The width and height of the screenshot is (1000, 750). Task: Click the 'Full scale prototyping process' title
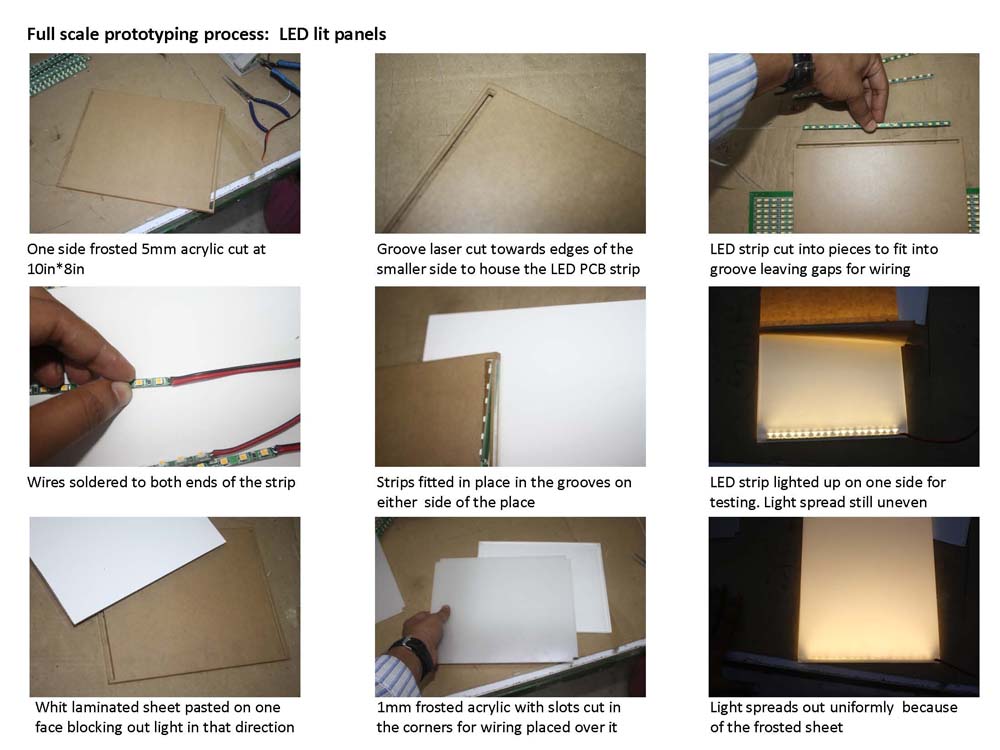pyautogui.click(x=148, y=34)
